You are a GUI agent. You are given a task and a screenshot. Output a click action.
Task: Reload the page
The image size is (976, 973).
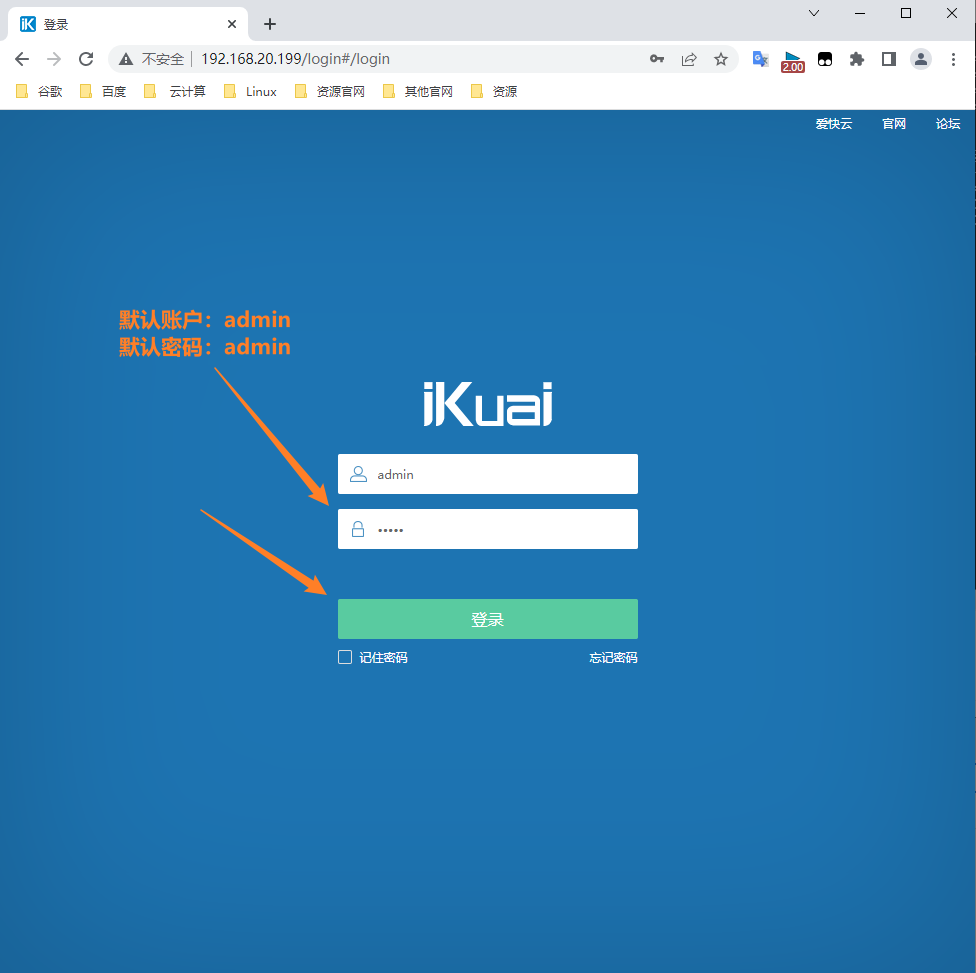(x=86, y=59)
